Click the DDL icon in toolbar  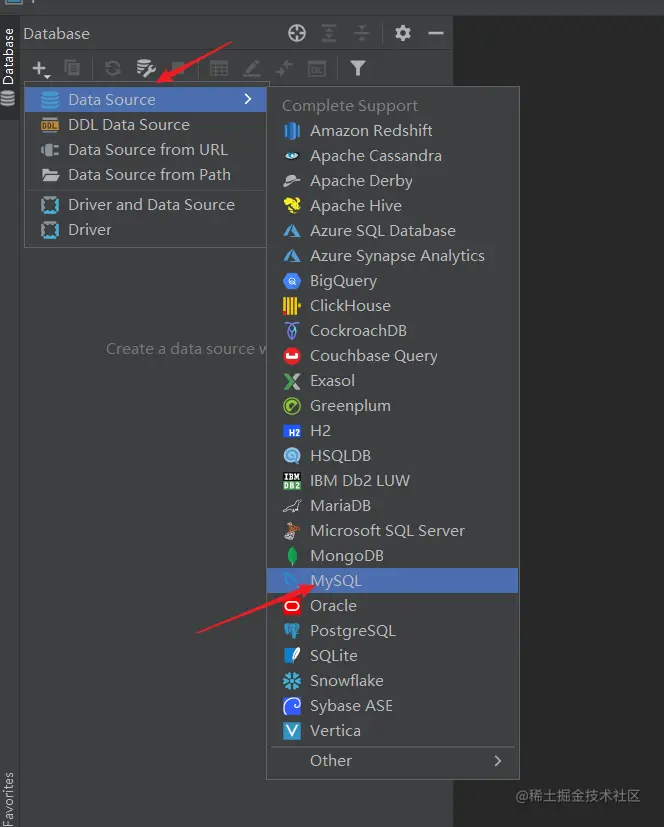click(x=316, y=69)
